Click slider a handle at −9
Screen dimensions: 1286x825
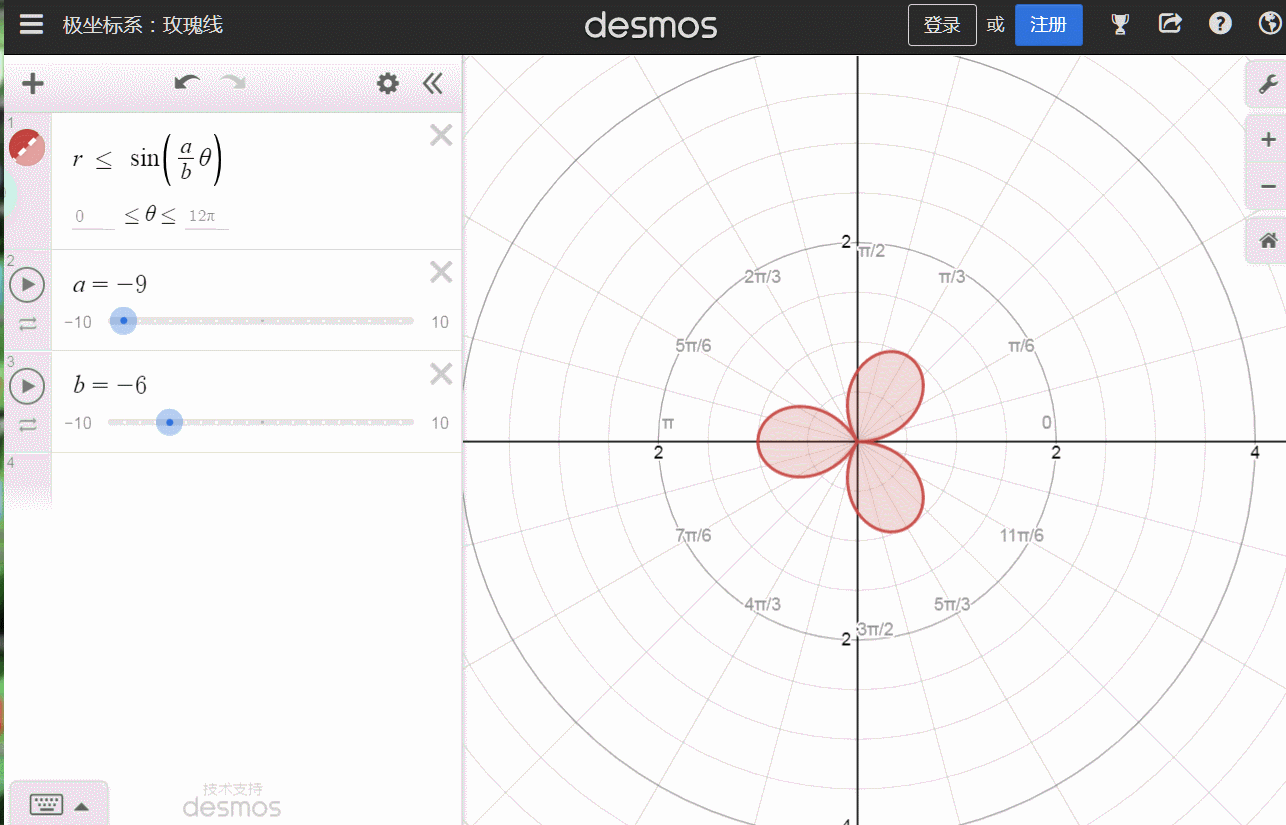[123, 321]
